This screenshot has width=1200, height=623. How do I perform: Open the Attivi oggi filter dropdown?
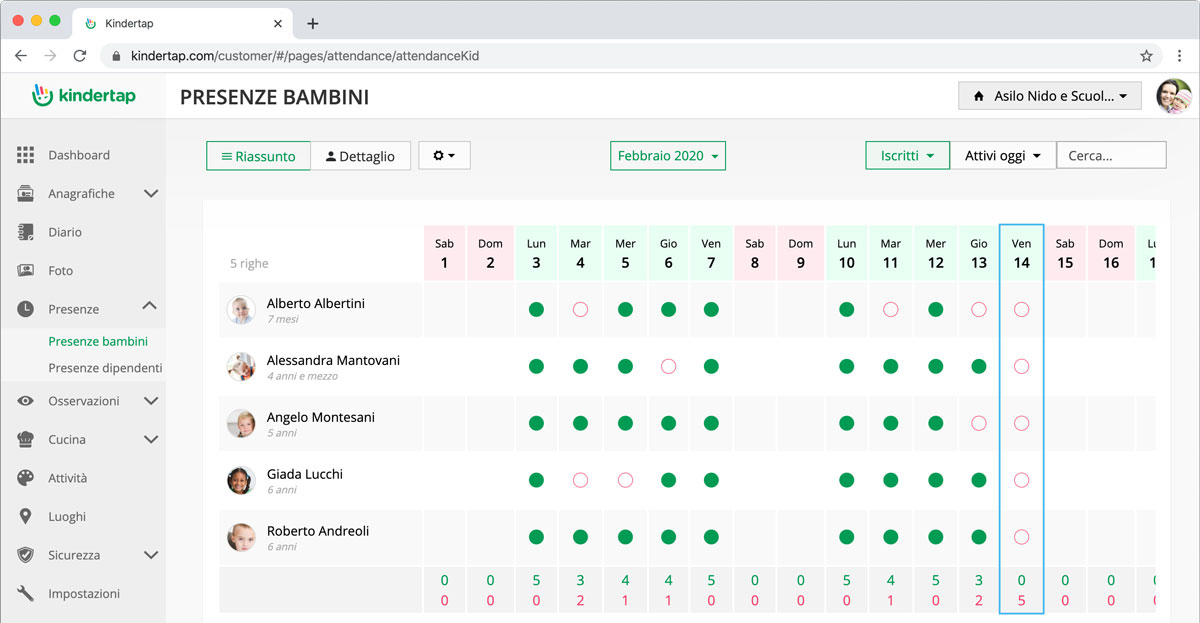click(1002, 156)
